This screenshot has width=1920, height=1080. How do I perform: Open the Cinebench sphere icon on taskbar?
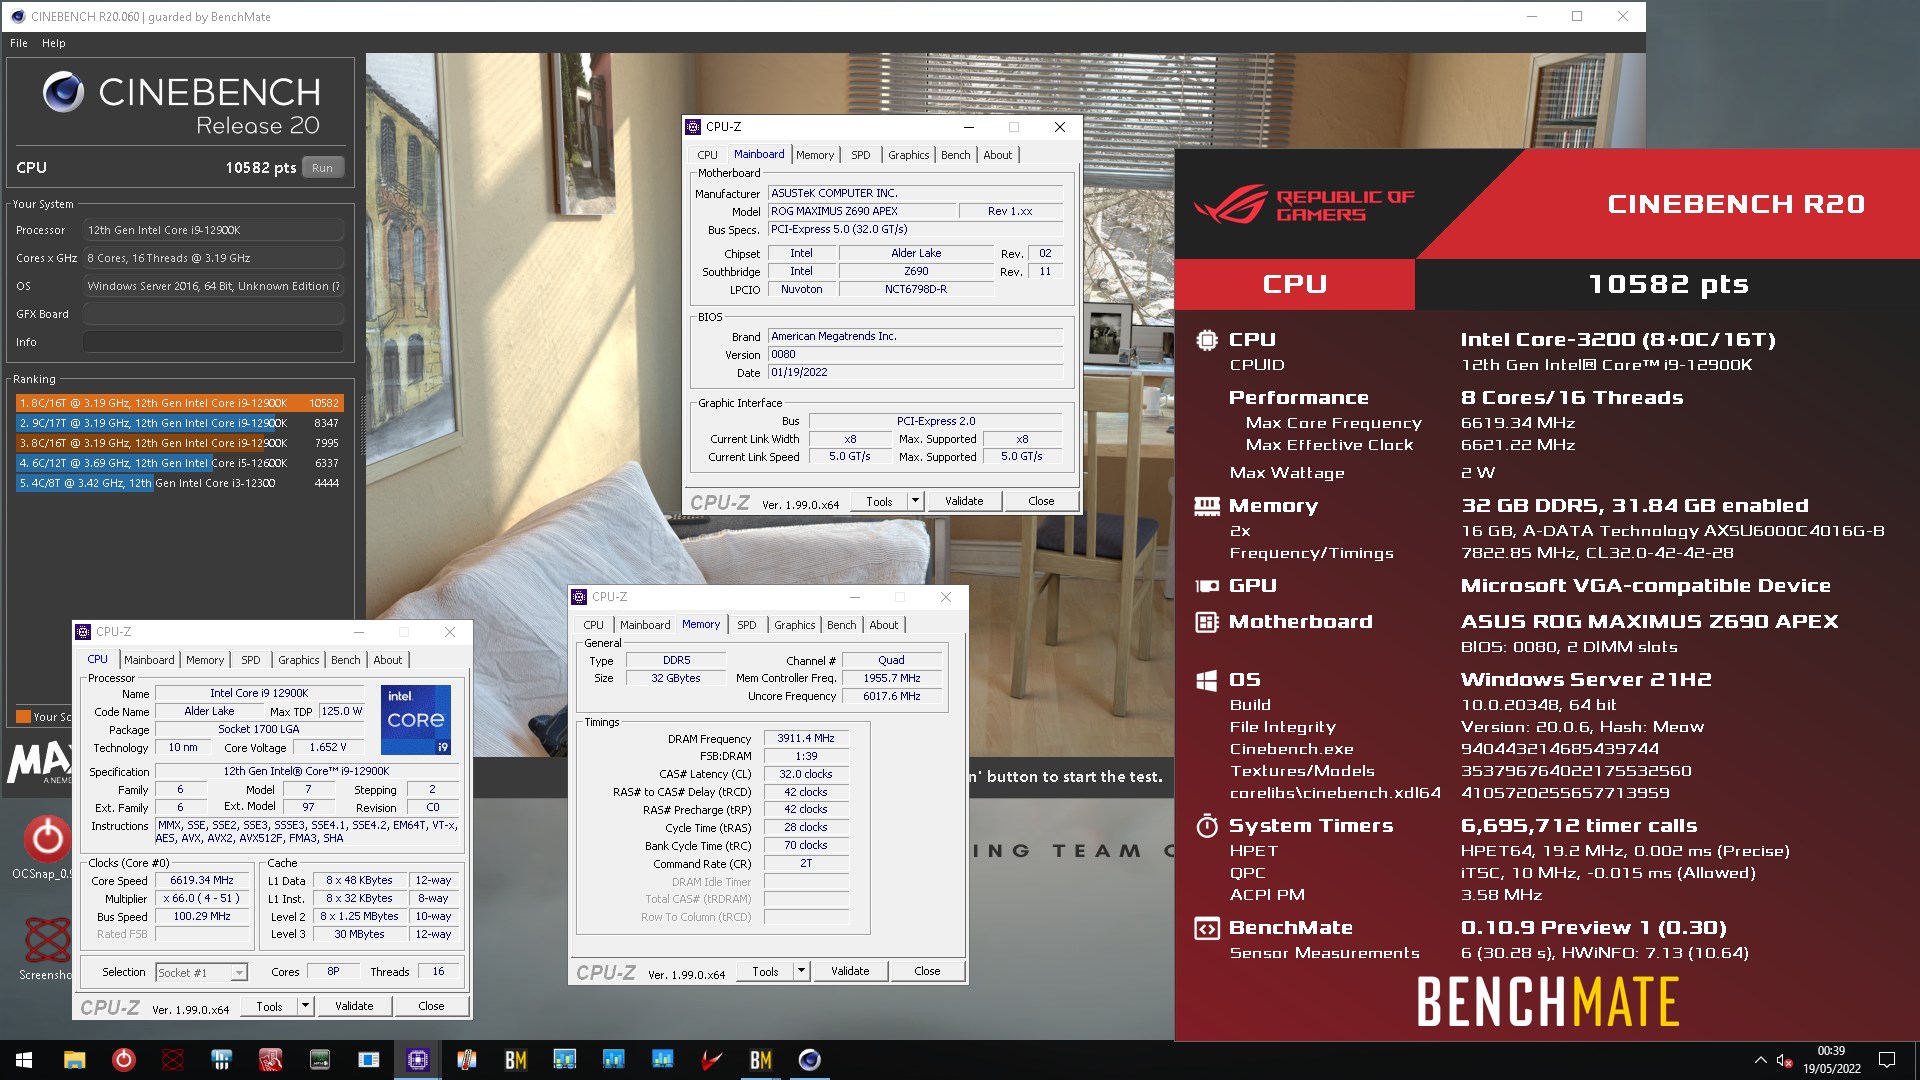tap(810, 1060)
